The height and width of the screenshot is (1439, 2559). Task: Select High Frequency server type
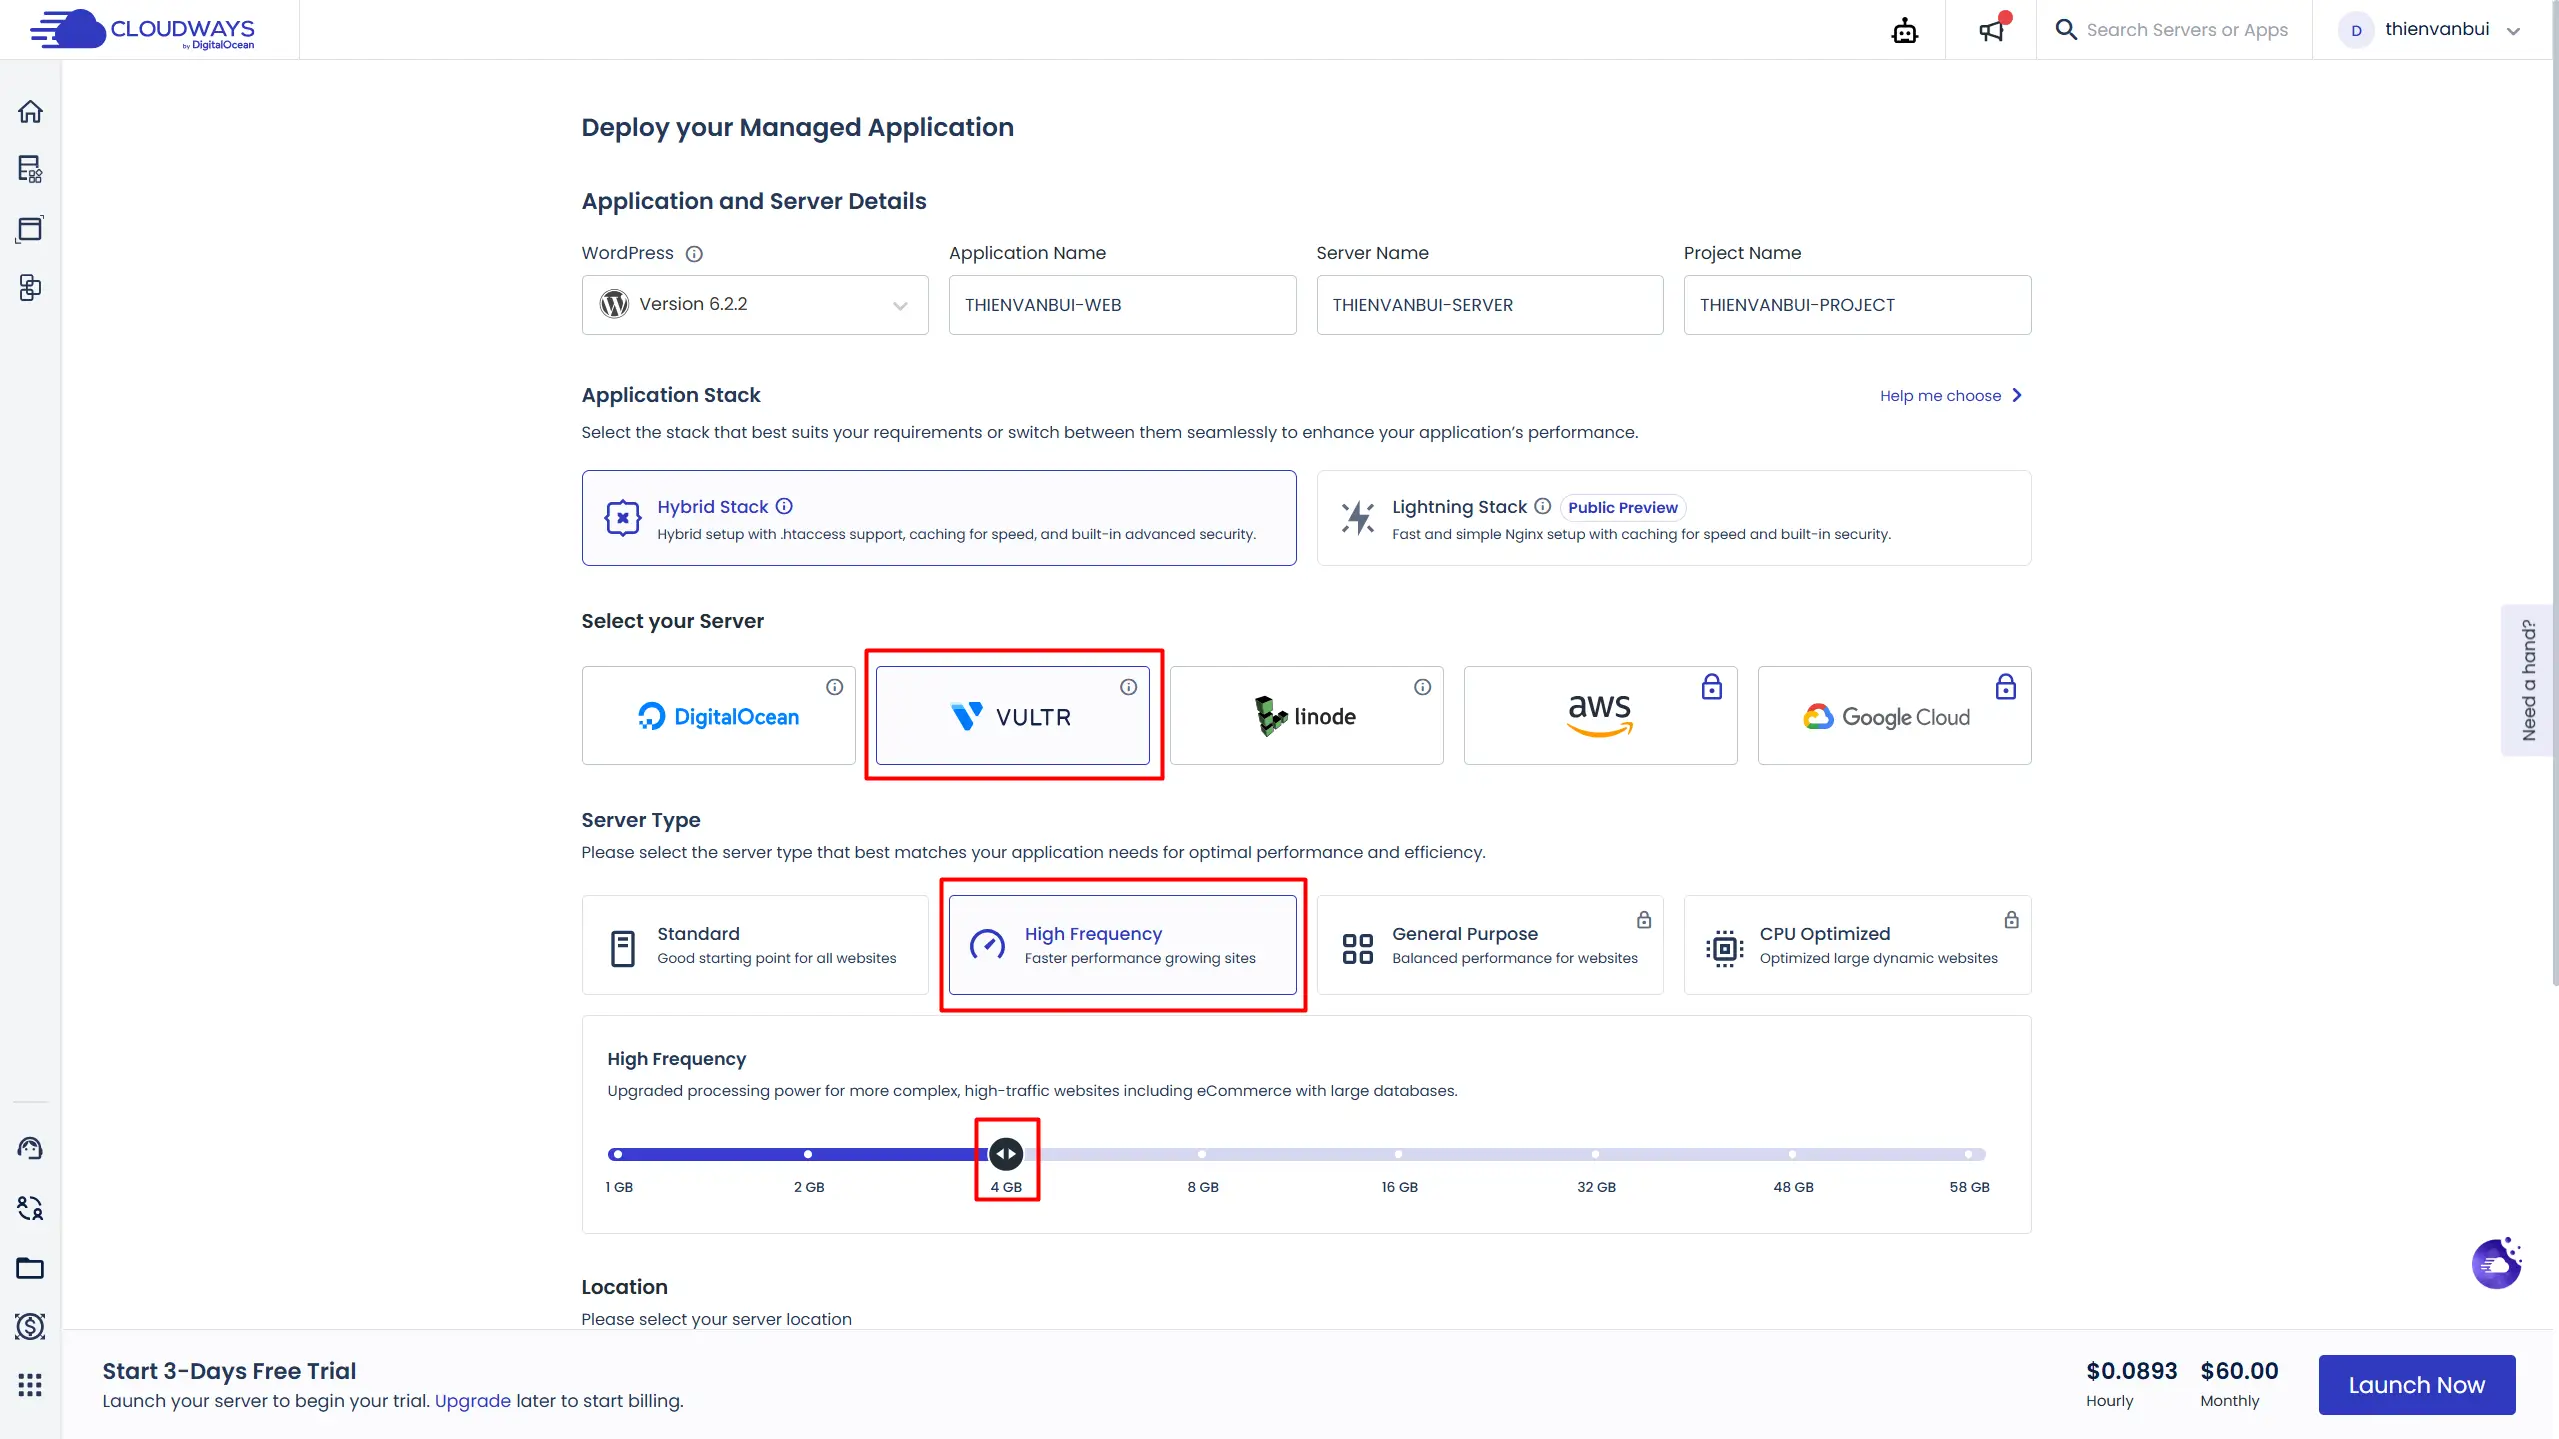[1123, 945]
